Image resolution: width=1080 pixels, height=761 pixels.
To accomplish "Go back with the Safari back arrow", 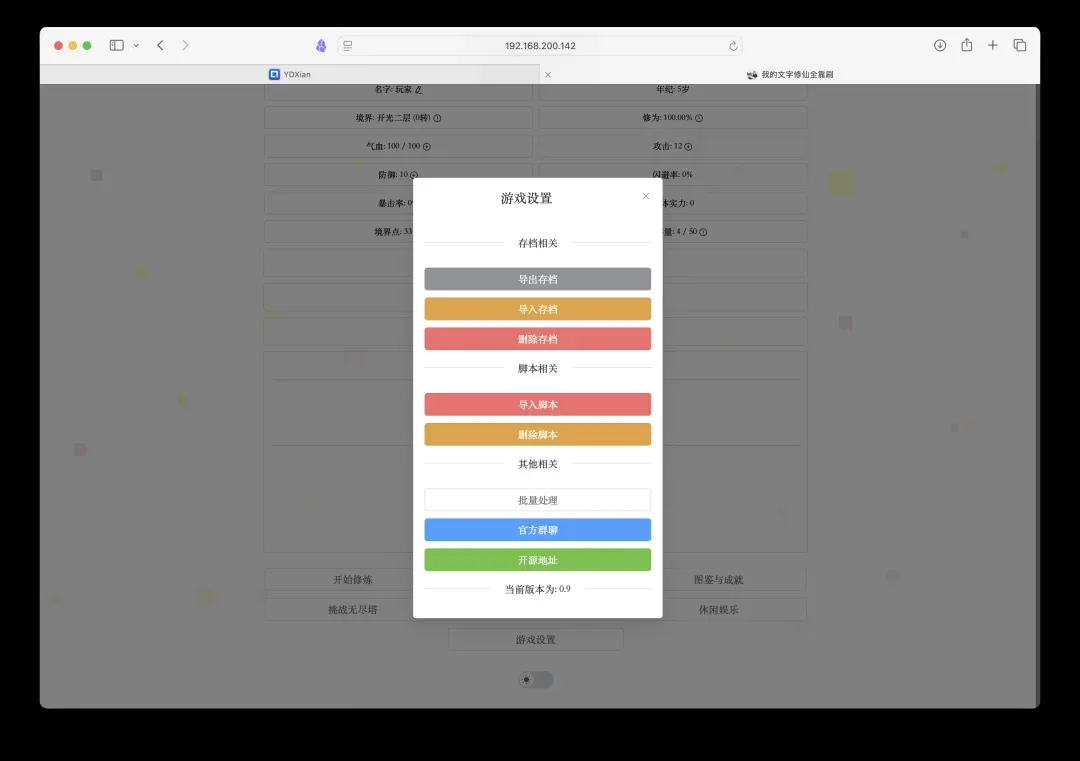I will point(160,45).
